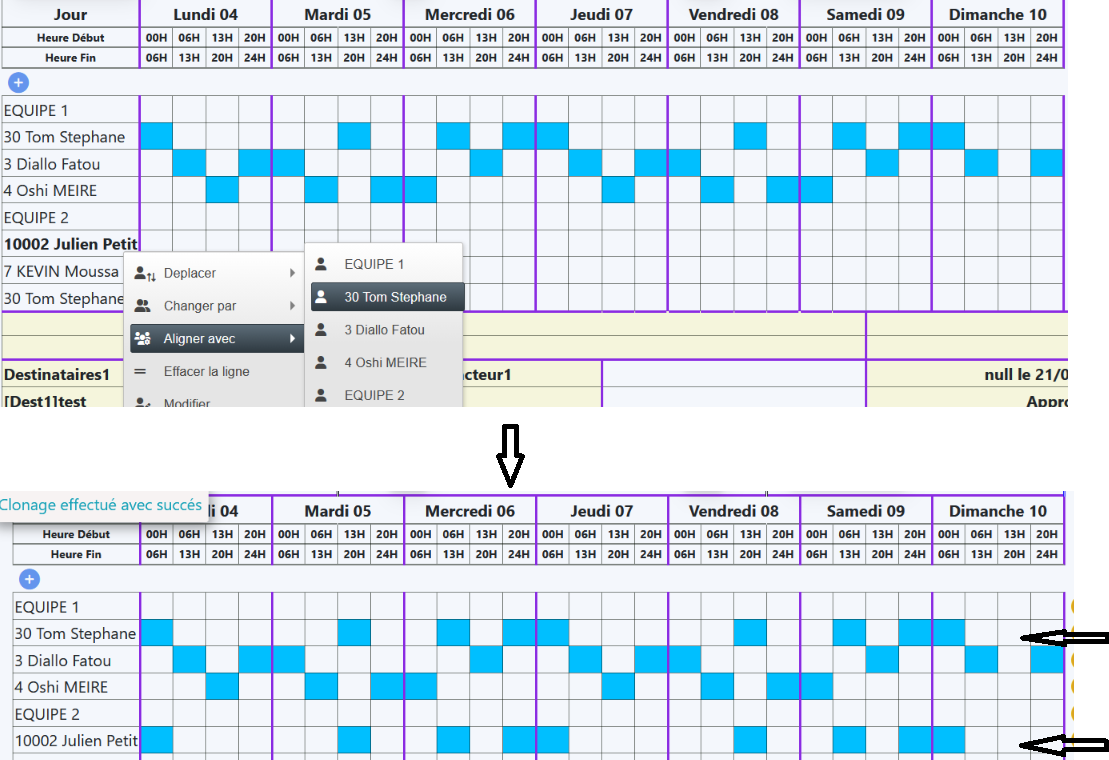Toggle Tom Stephane's Vendredi 13H-20H blue cell in upper planning

(x=750, y=136)
